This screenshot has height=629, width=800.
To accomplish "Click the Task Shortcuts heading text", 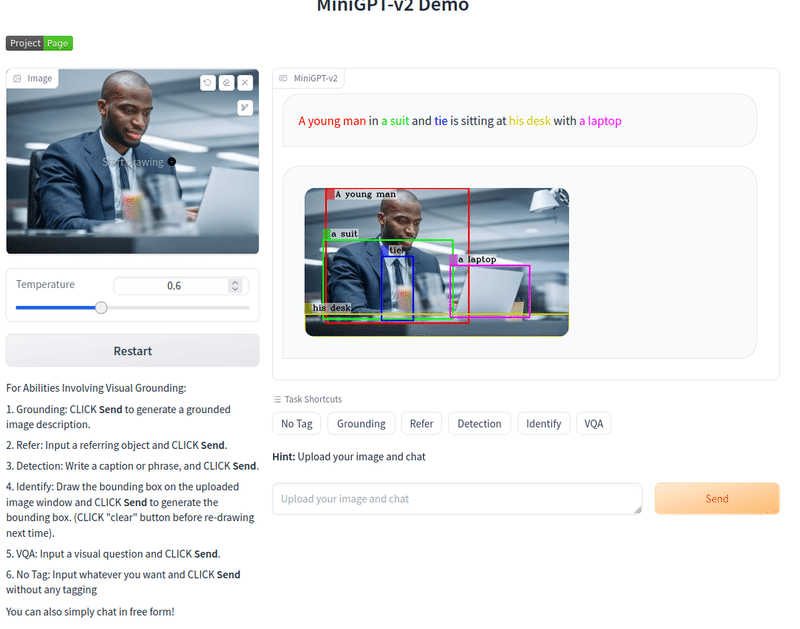I will 313,399.
